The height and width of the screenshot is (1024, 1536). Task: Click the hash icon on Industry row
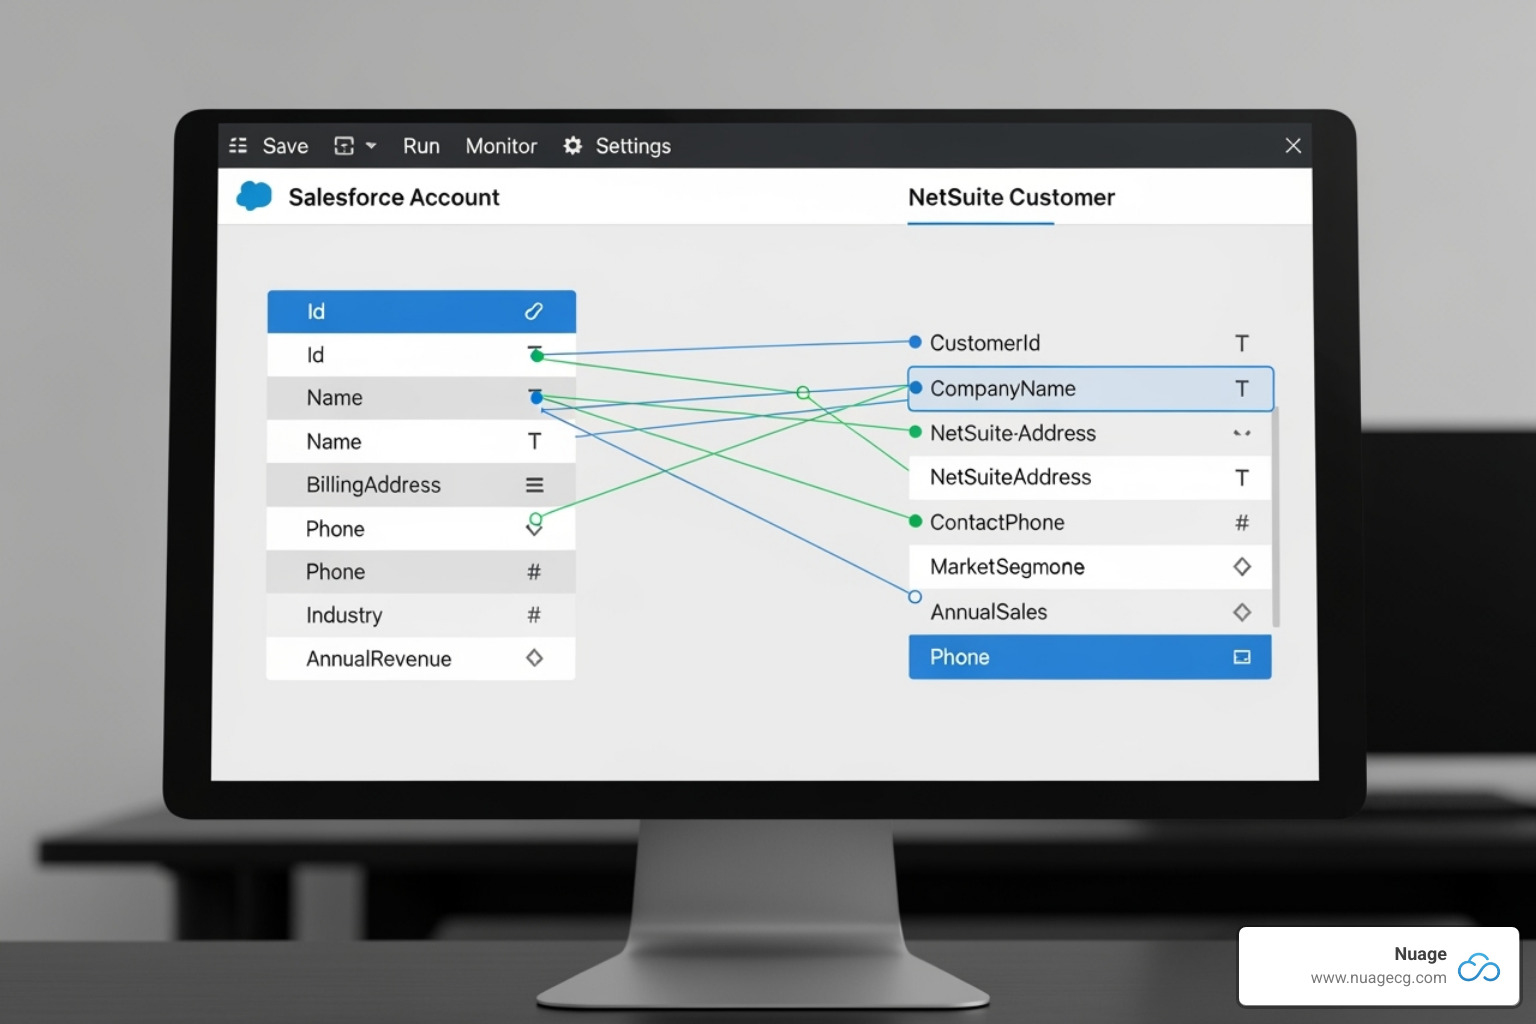tap(534, 615)
